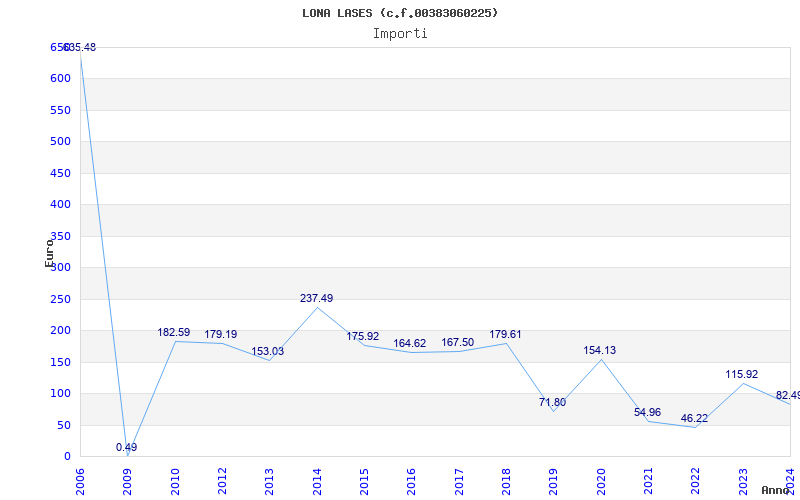This screenshot has width=800, height=500.
Task: Click the 400 value on Euro axis
Action: click(x=60, y=205)
